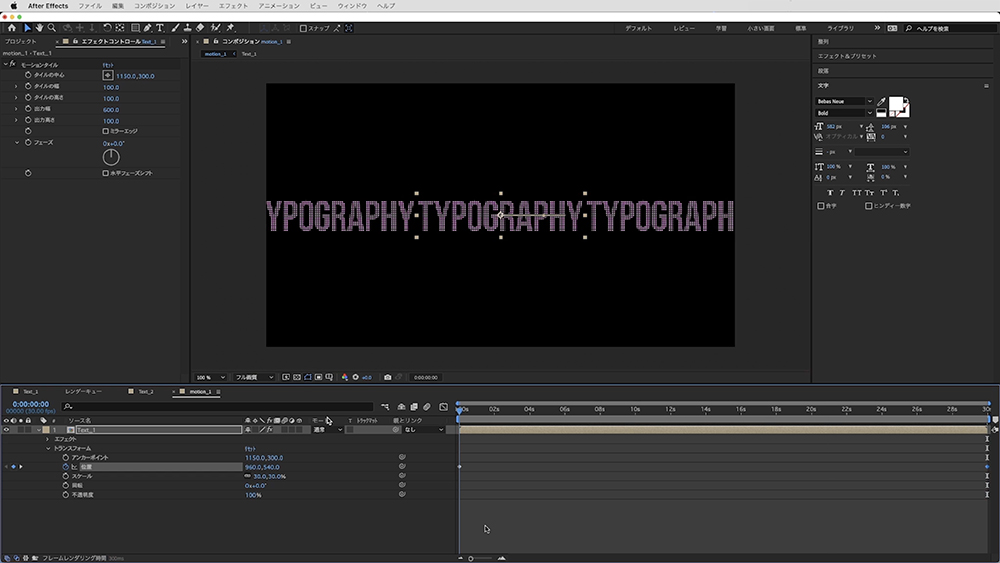
Task: Click the eyedropper in the Character panel
Action: point(881,101)
